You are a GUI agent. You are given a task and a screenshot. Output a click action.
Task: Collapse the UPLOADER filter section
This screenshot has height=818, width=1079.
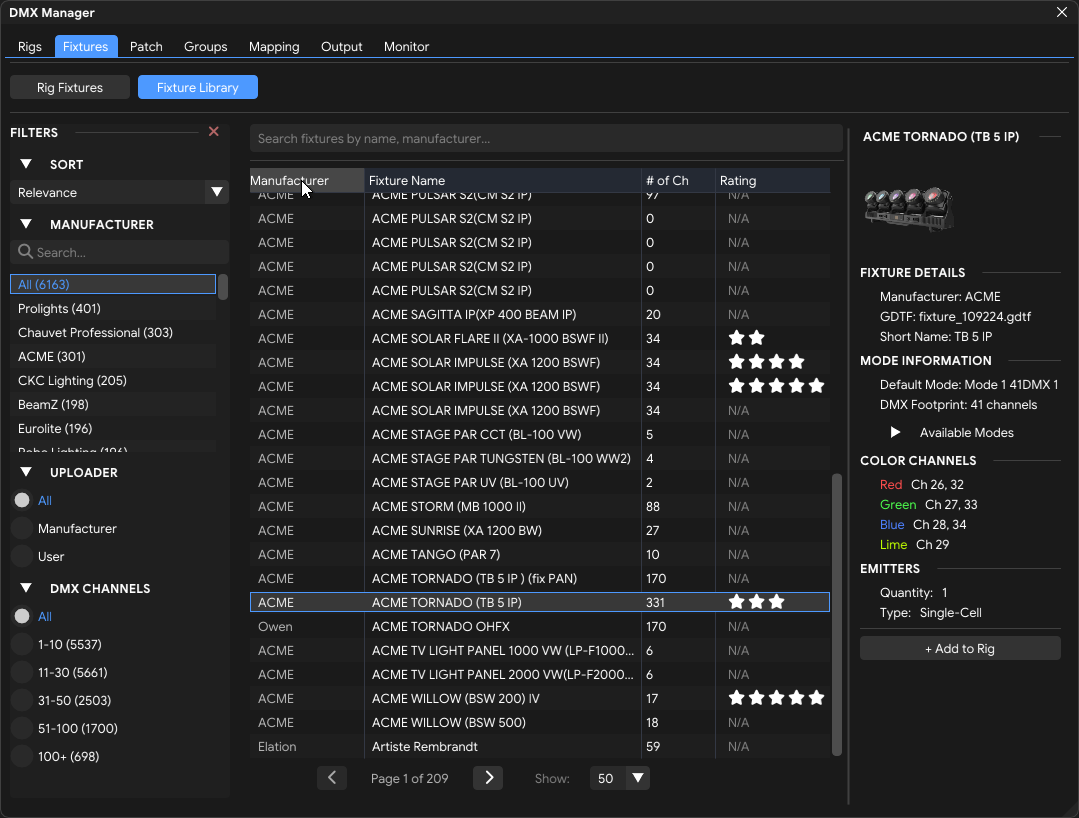26,472
